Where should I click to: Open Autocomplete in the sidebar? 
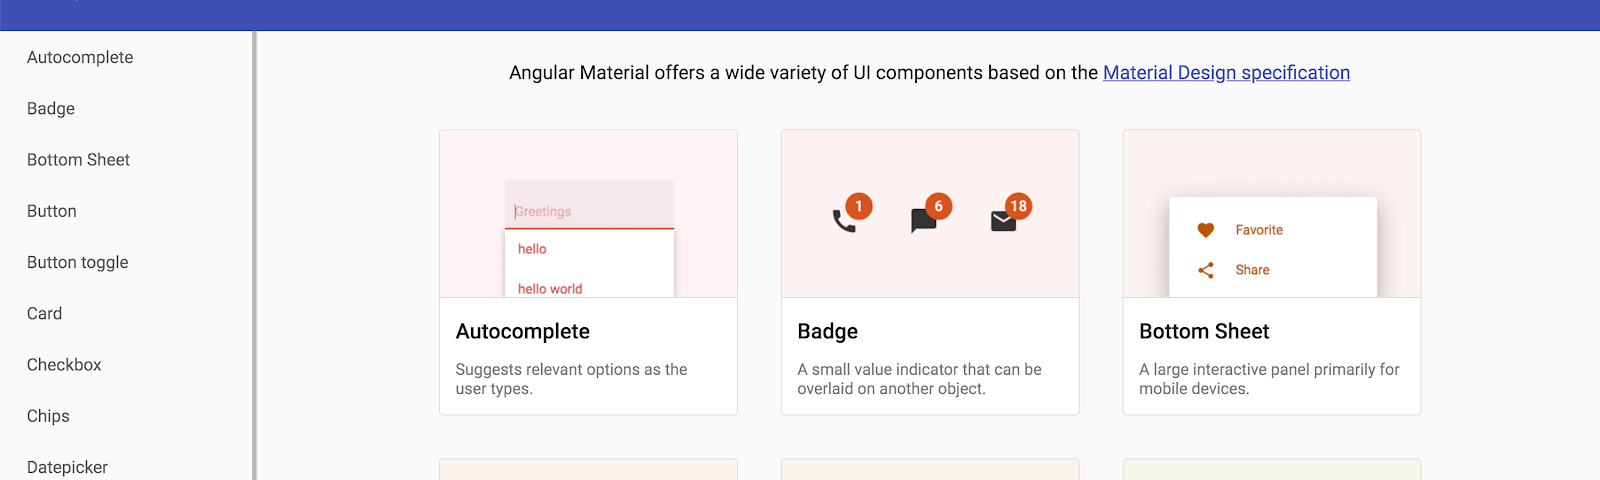coord(80,58)
